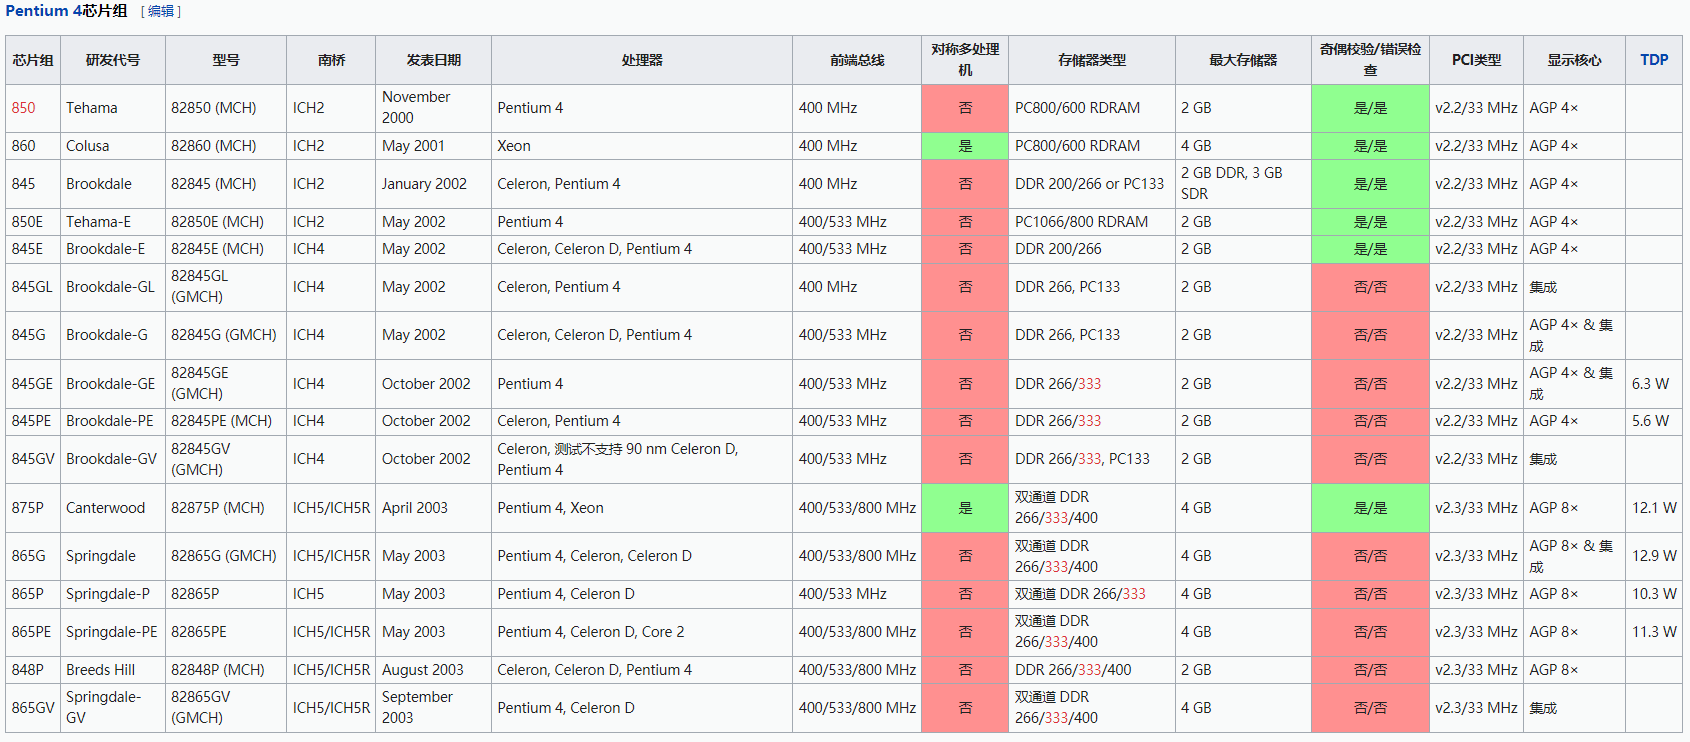Click the 12.1 W TDP cell
Image resolution: width=1690 pixels, height=742 pixels.
click(1654, 508)
